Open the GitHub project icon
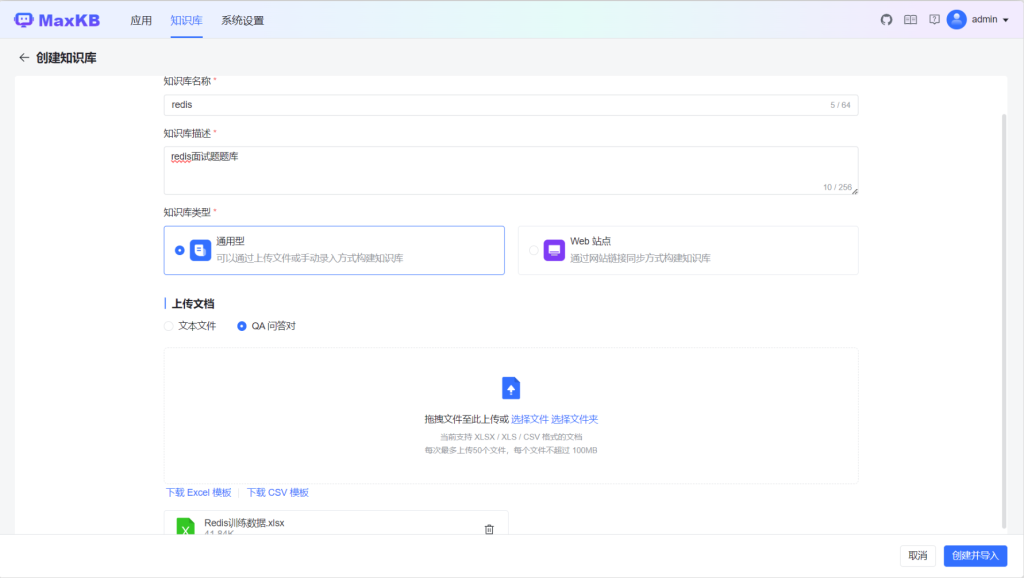The width and height of the screenshot is (1024, 578). (x=886, y=20)
